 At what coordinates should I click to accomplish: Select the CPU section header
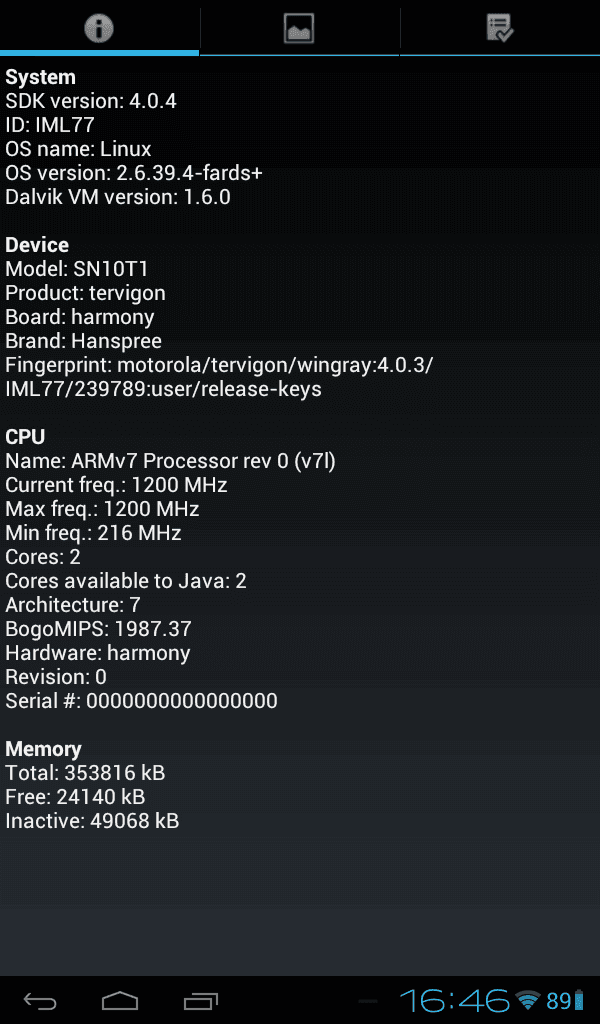25,437
